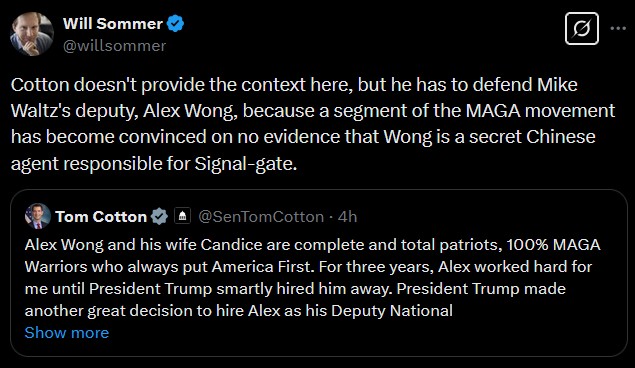This screenshot has width=635, height=368.
Task: Click the 'Signal-gate.' text in Sommer's post
Action: (x=246, y=164)
